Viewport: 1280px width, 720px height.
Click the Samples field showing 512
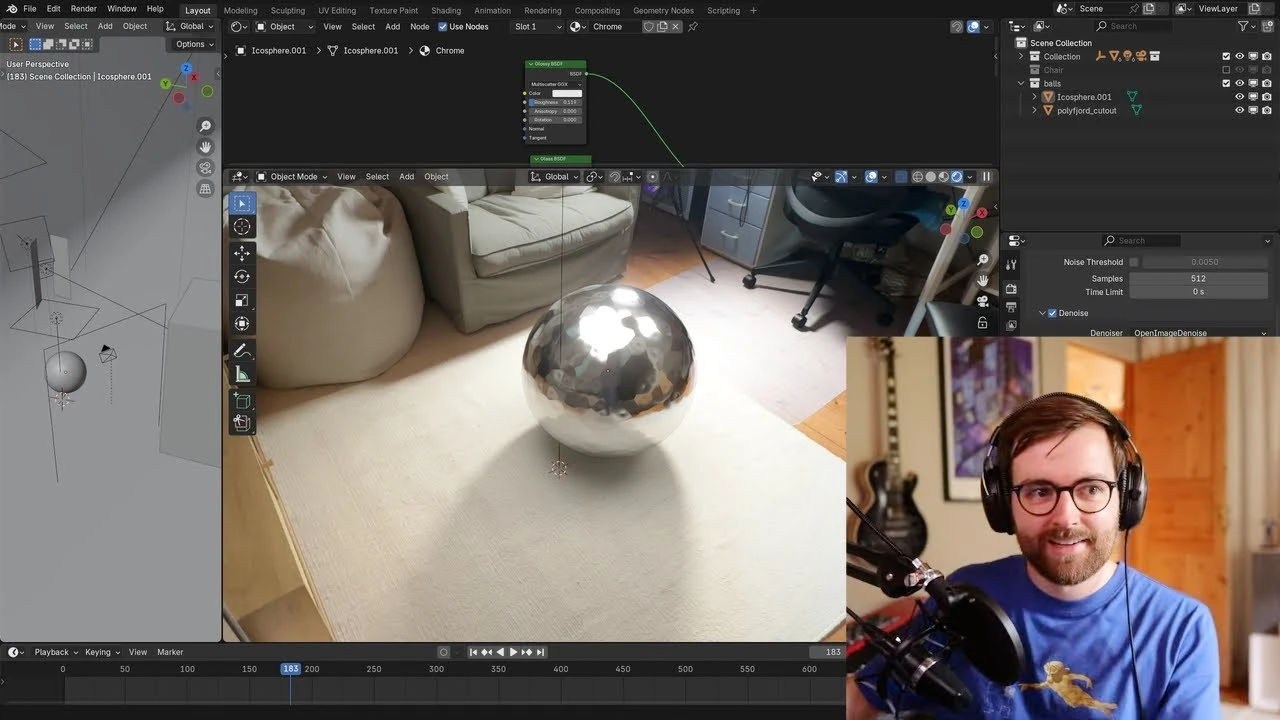point(1198,278)
